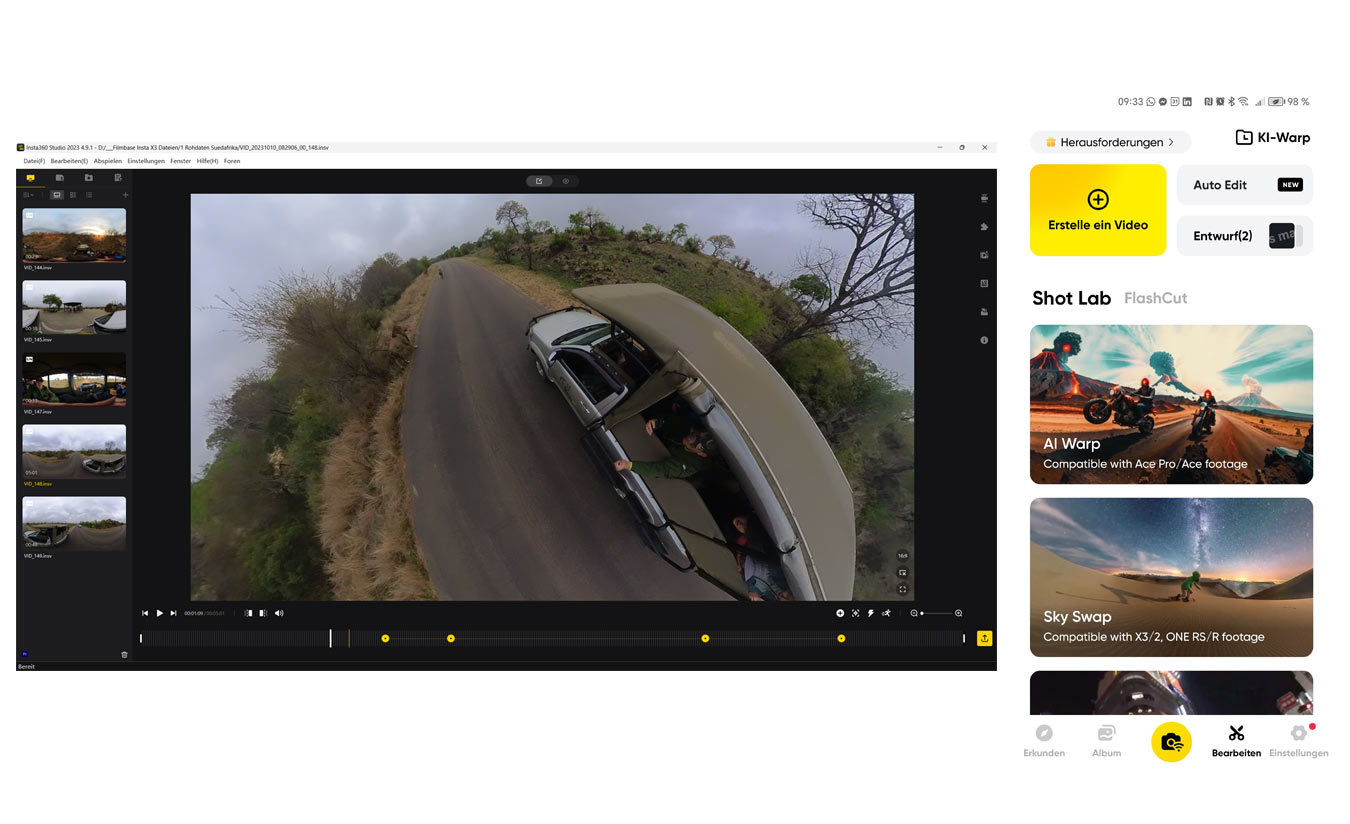Open the Sky Swap card

tap(1171, 577)
